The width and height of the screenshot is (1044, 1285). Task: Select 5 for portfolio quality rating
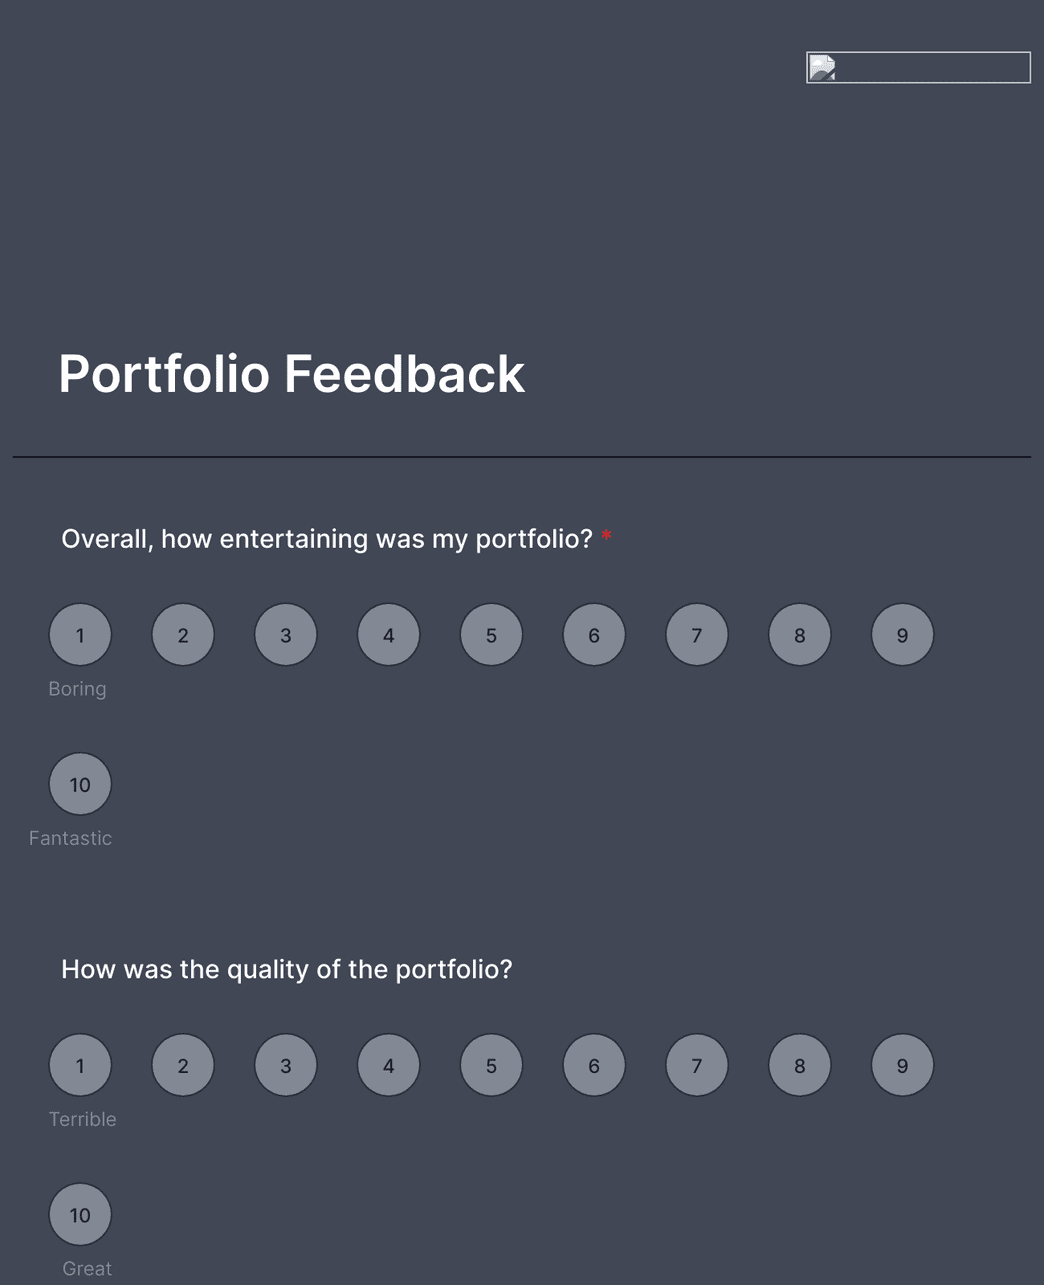pyautogui.click(x=491, y=1065)
